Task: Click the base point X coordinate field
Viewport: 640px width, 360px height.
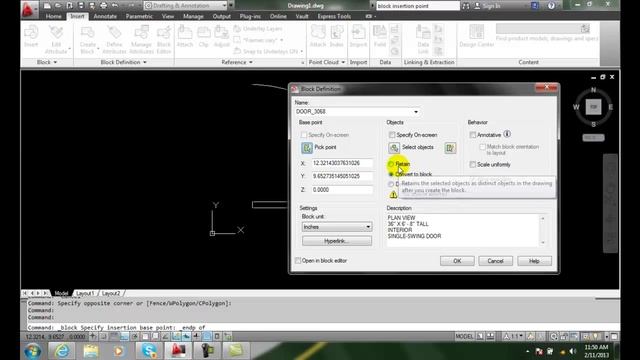Action: (342, 163)
